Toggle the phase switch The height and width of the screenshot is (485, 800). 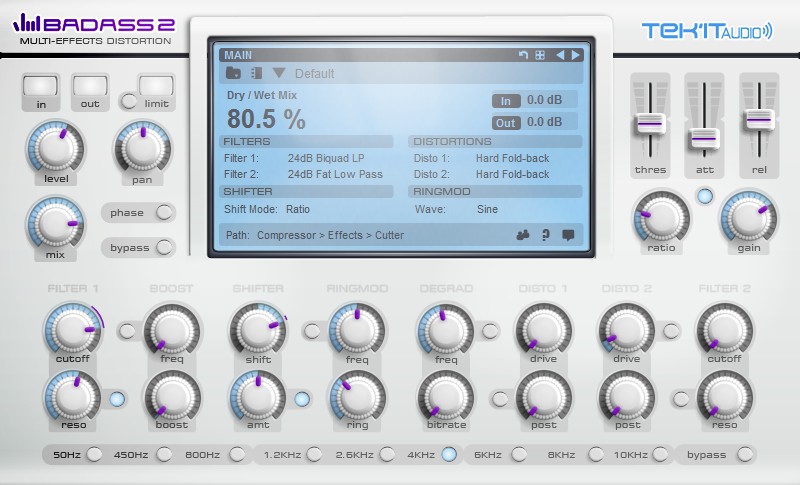[164, 212]
